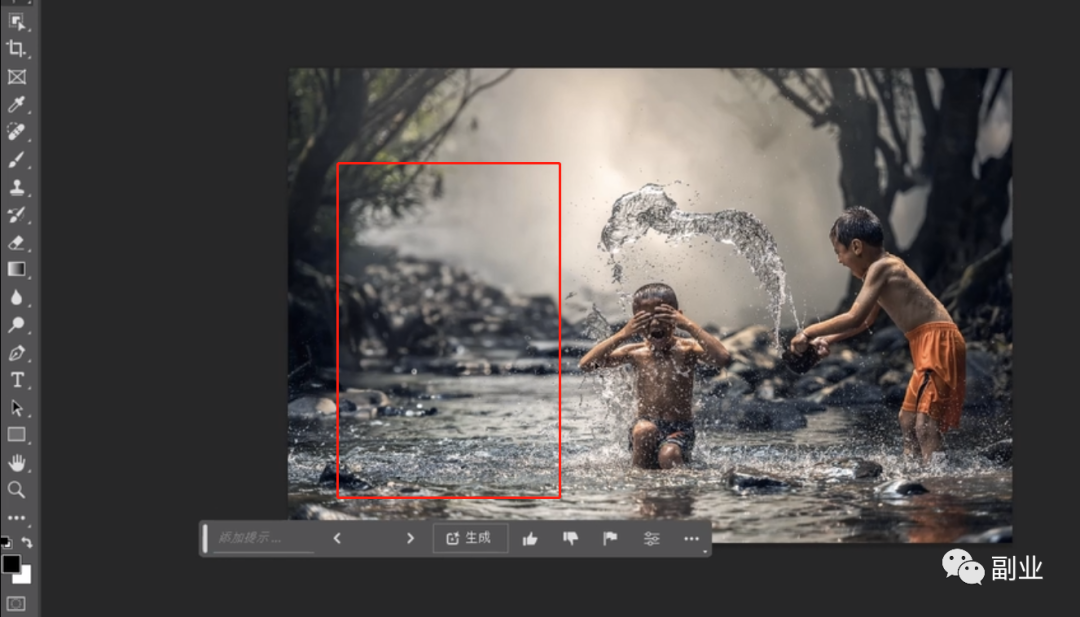The image size is (1080, 617).
Task: Select the Eraser tool
Action: [x=16, y=242]
